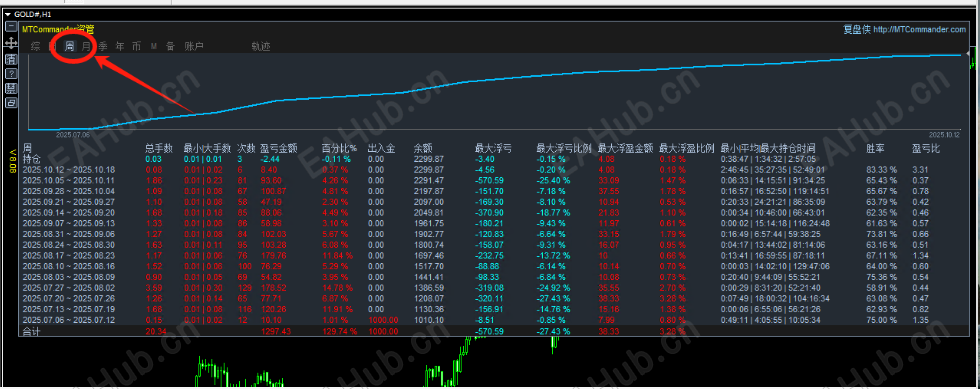Select the 币 currency tab

click(x=136, y=46)
